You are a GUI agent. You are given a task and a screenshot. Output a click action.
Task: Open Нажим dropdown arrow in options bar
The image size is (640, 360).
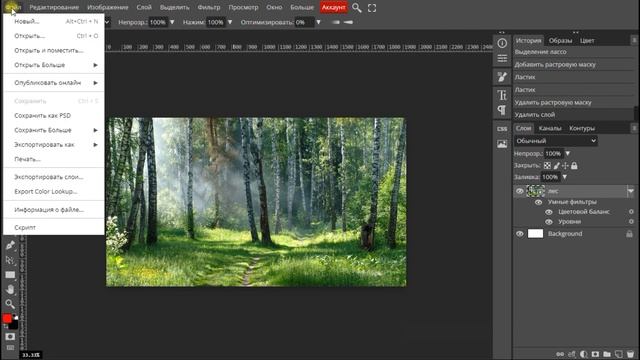(230, 22)
